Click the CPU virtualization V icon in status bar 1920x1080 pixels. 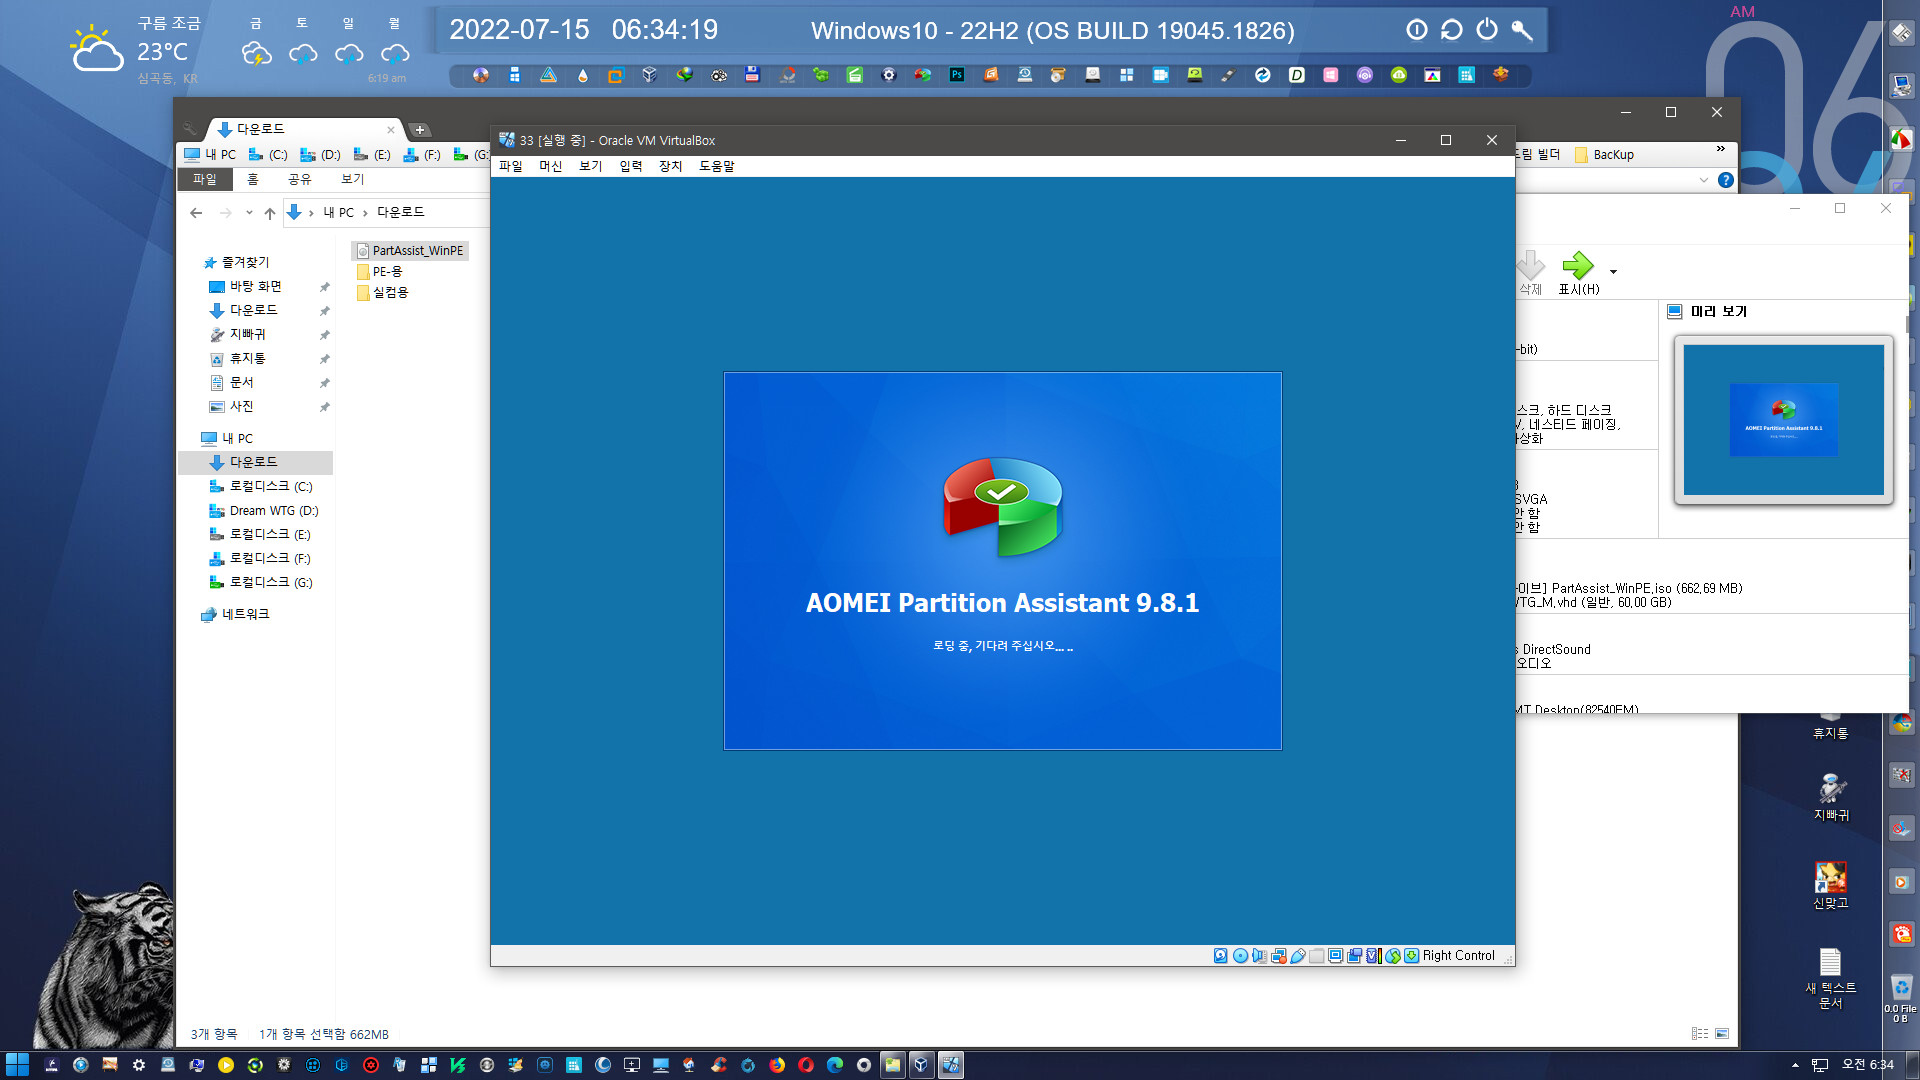click(1373, 956)
